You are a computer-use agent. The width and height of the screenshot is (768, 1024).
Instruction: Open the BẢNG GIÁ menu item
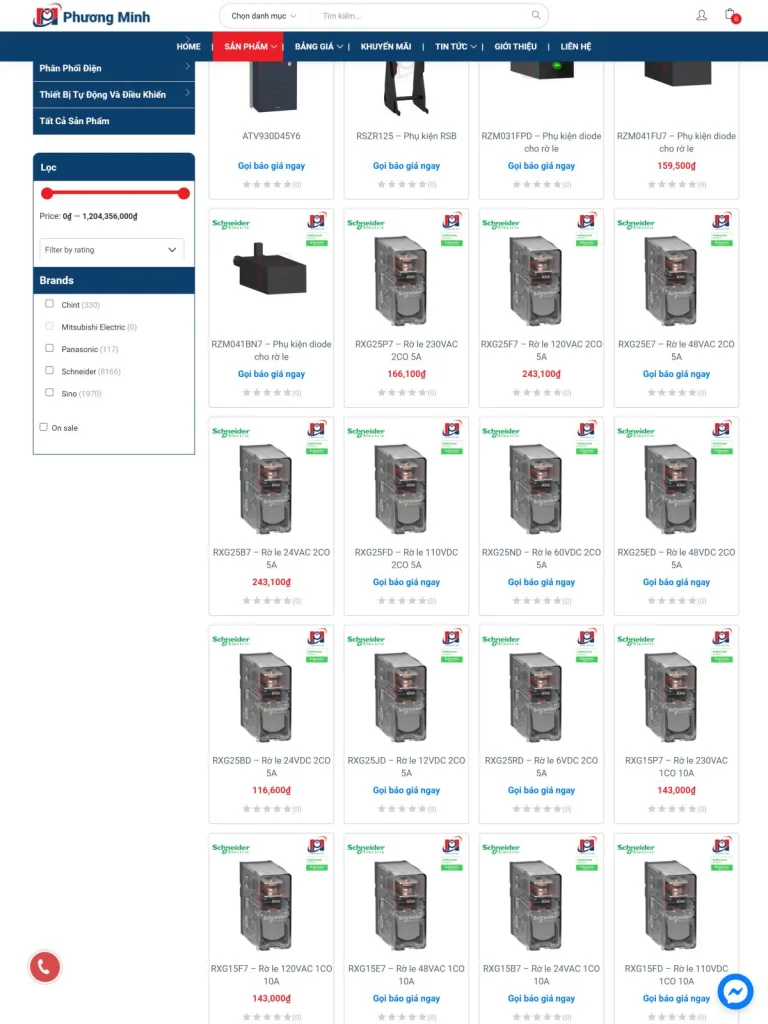point(314,46)
